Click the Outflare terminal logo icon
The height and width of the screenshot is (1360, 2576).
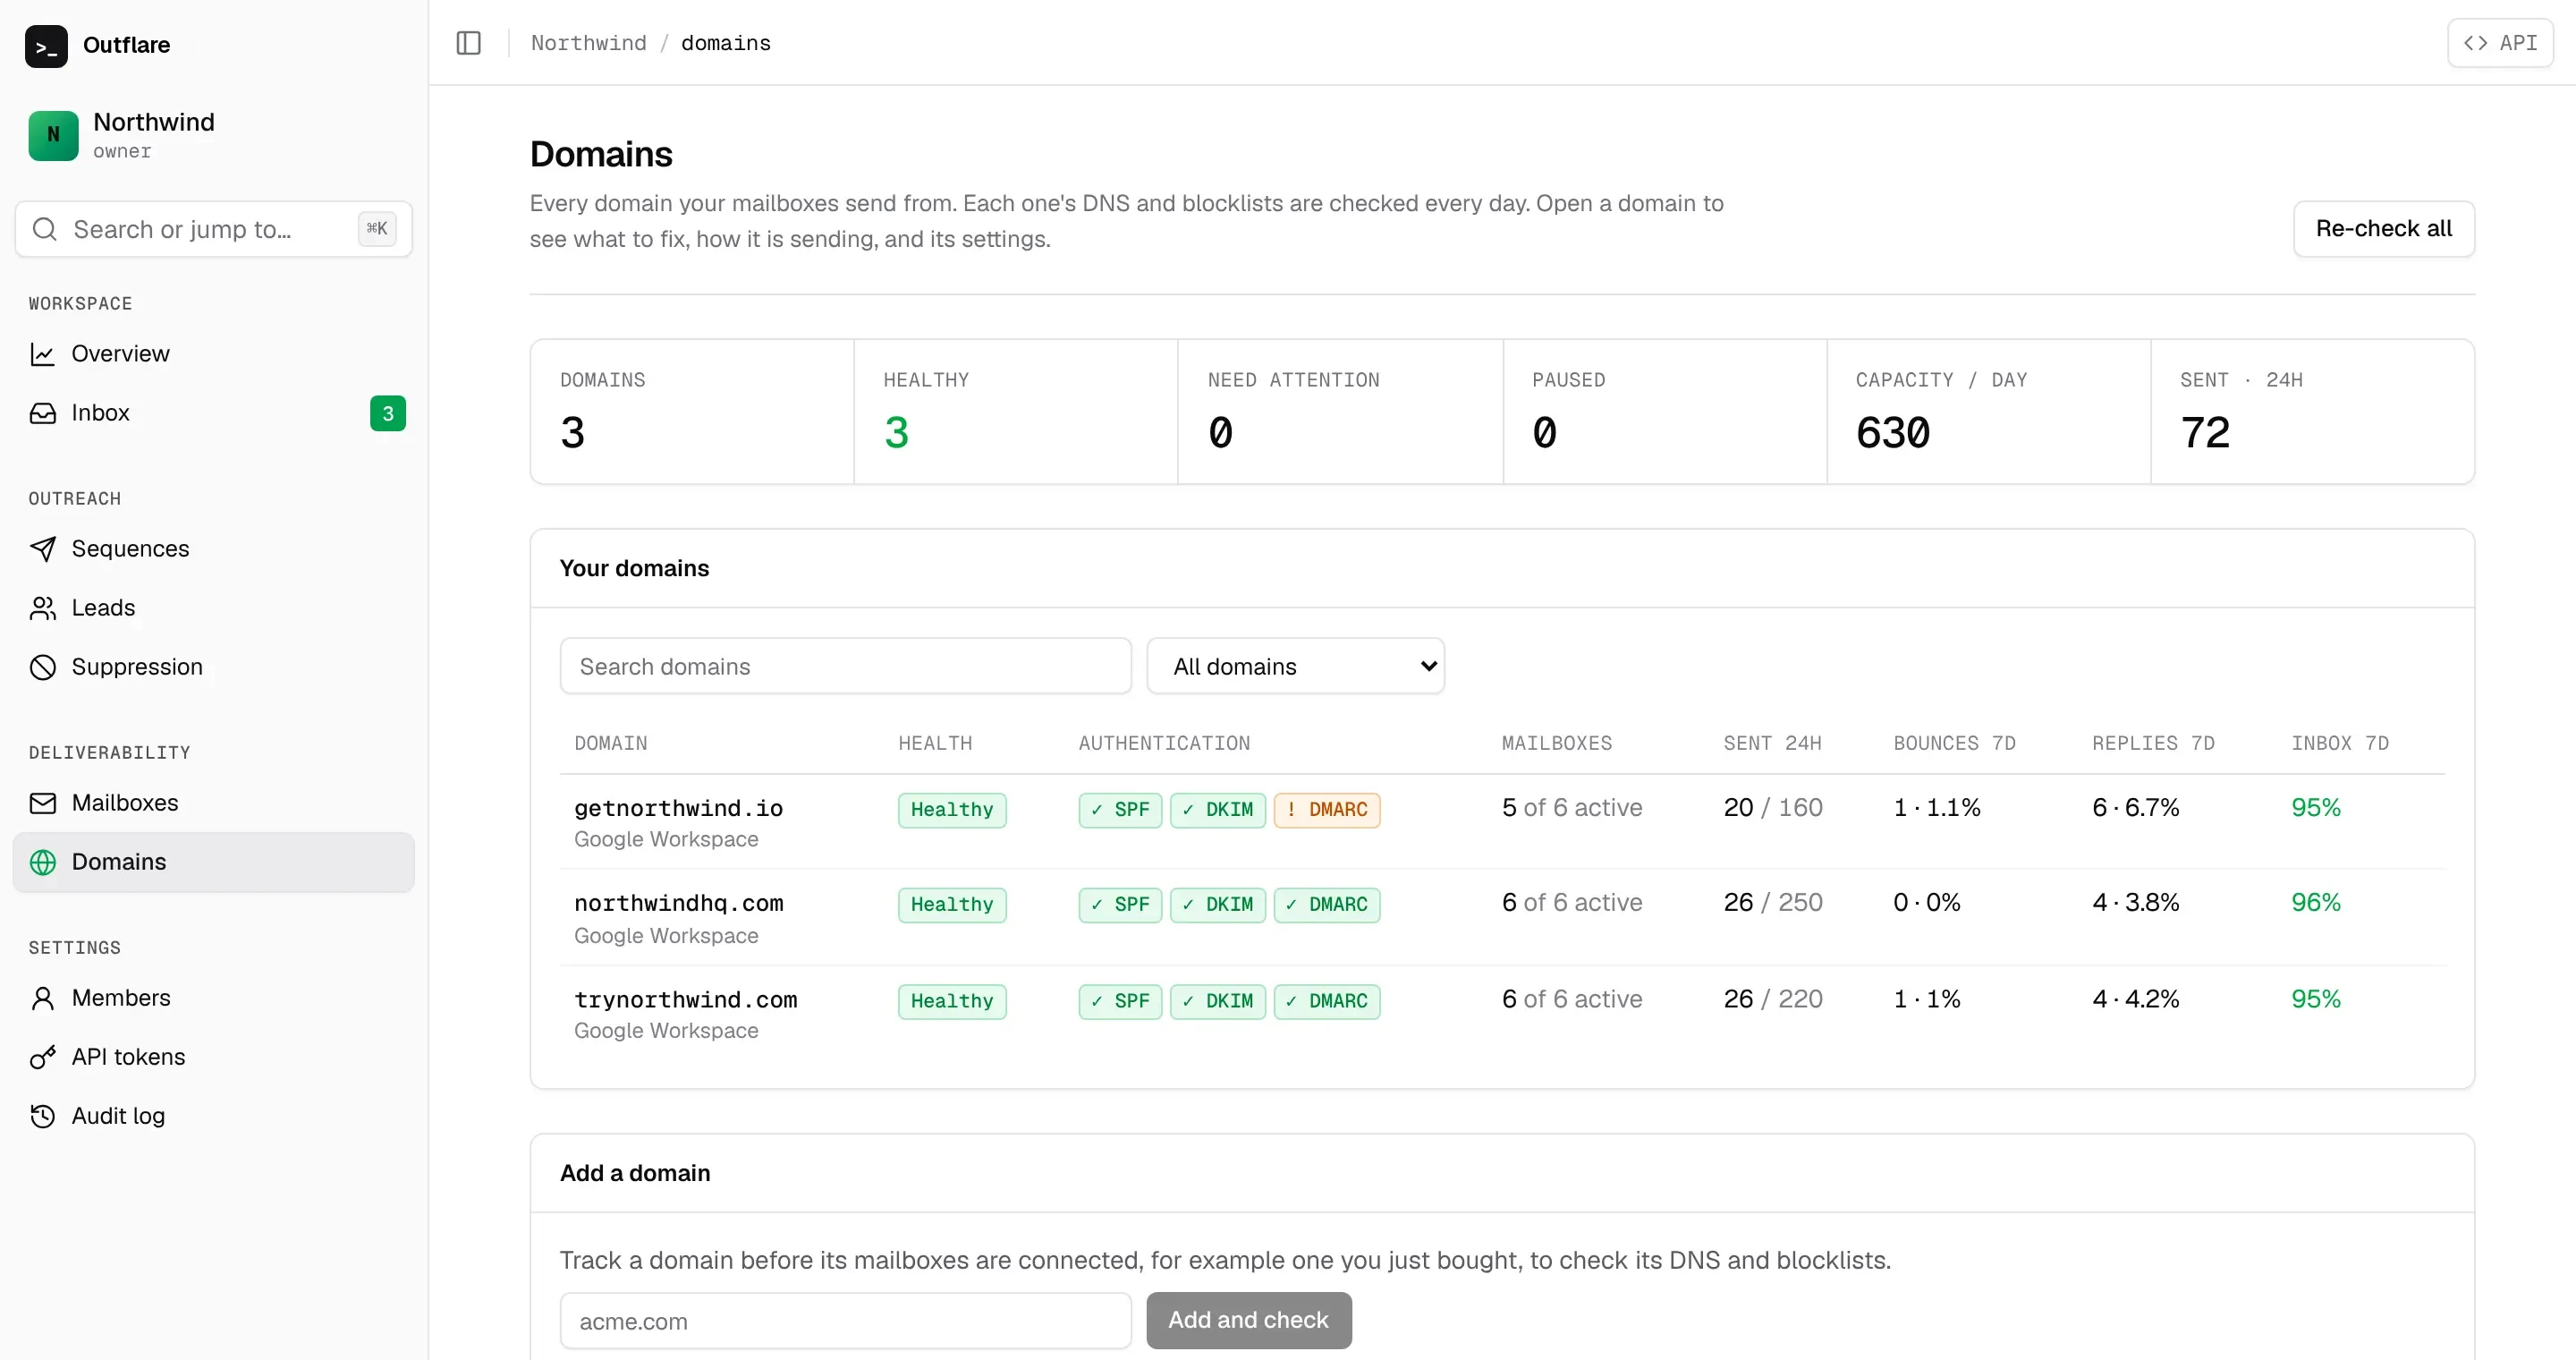[x=46, y=46]
